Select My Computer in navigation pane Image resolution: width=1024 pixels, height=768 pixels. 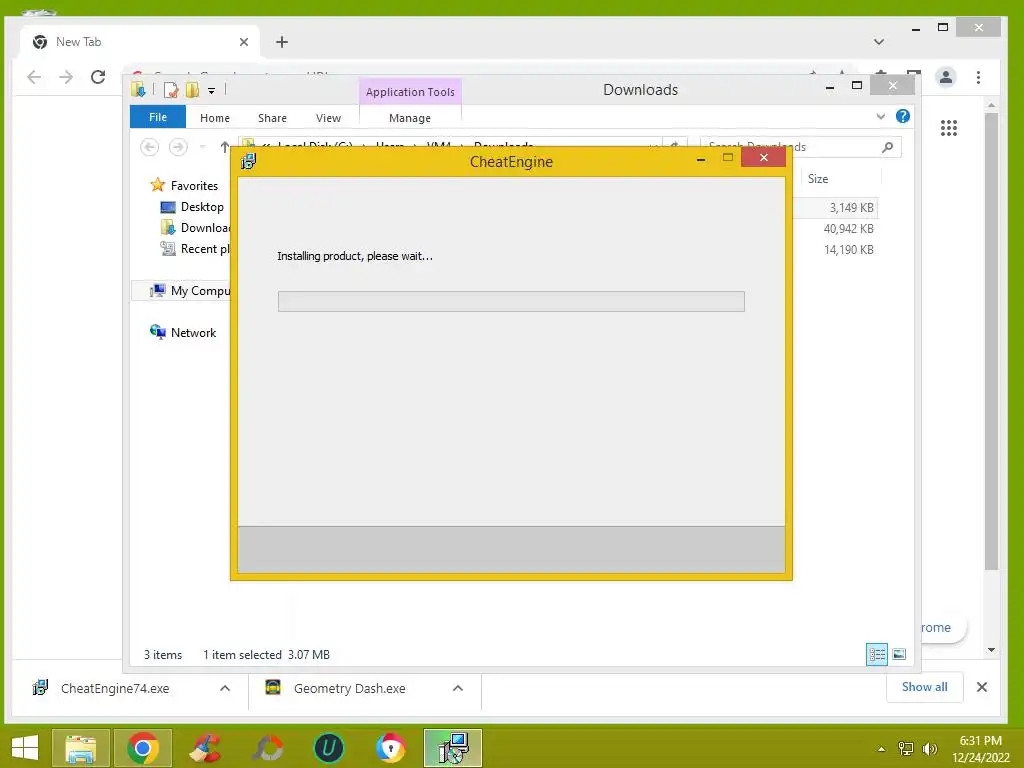(190, 291)
